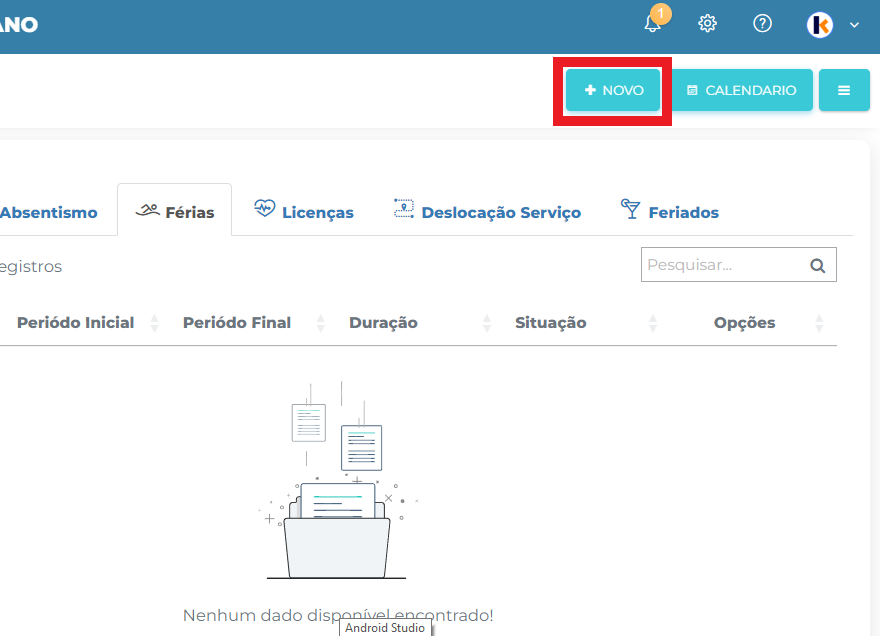
Task: Switch to the Feriados tab
Action: point(670,211)
